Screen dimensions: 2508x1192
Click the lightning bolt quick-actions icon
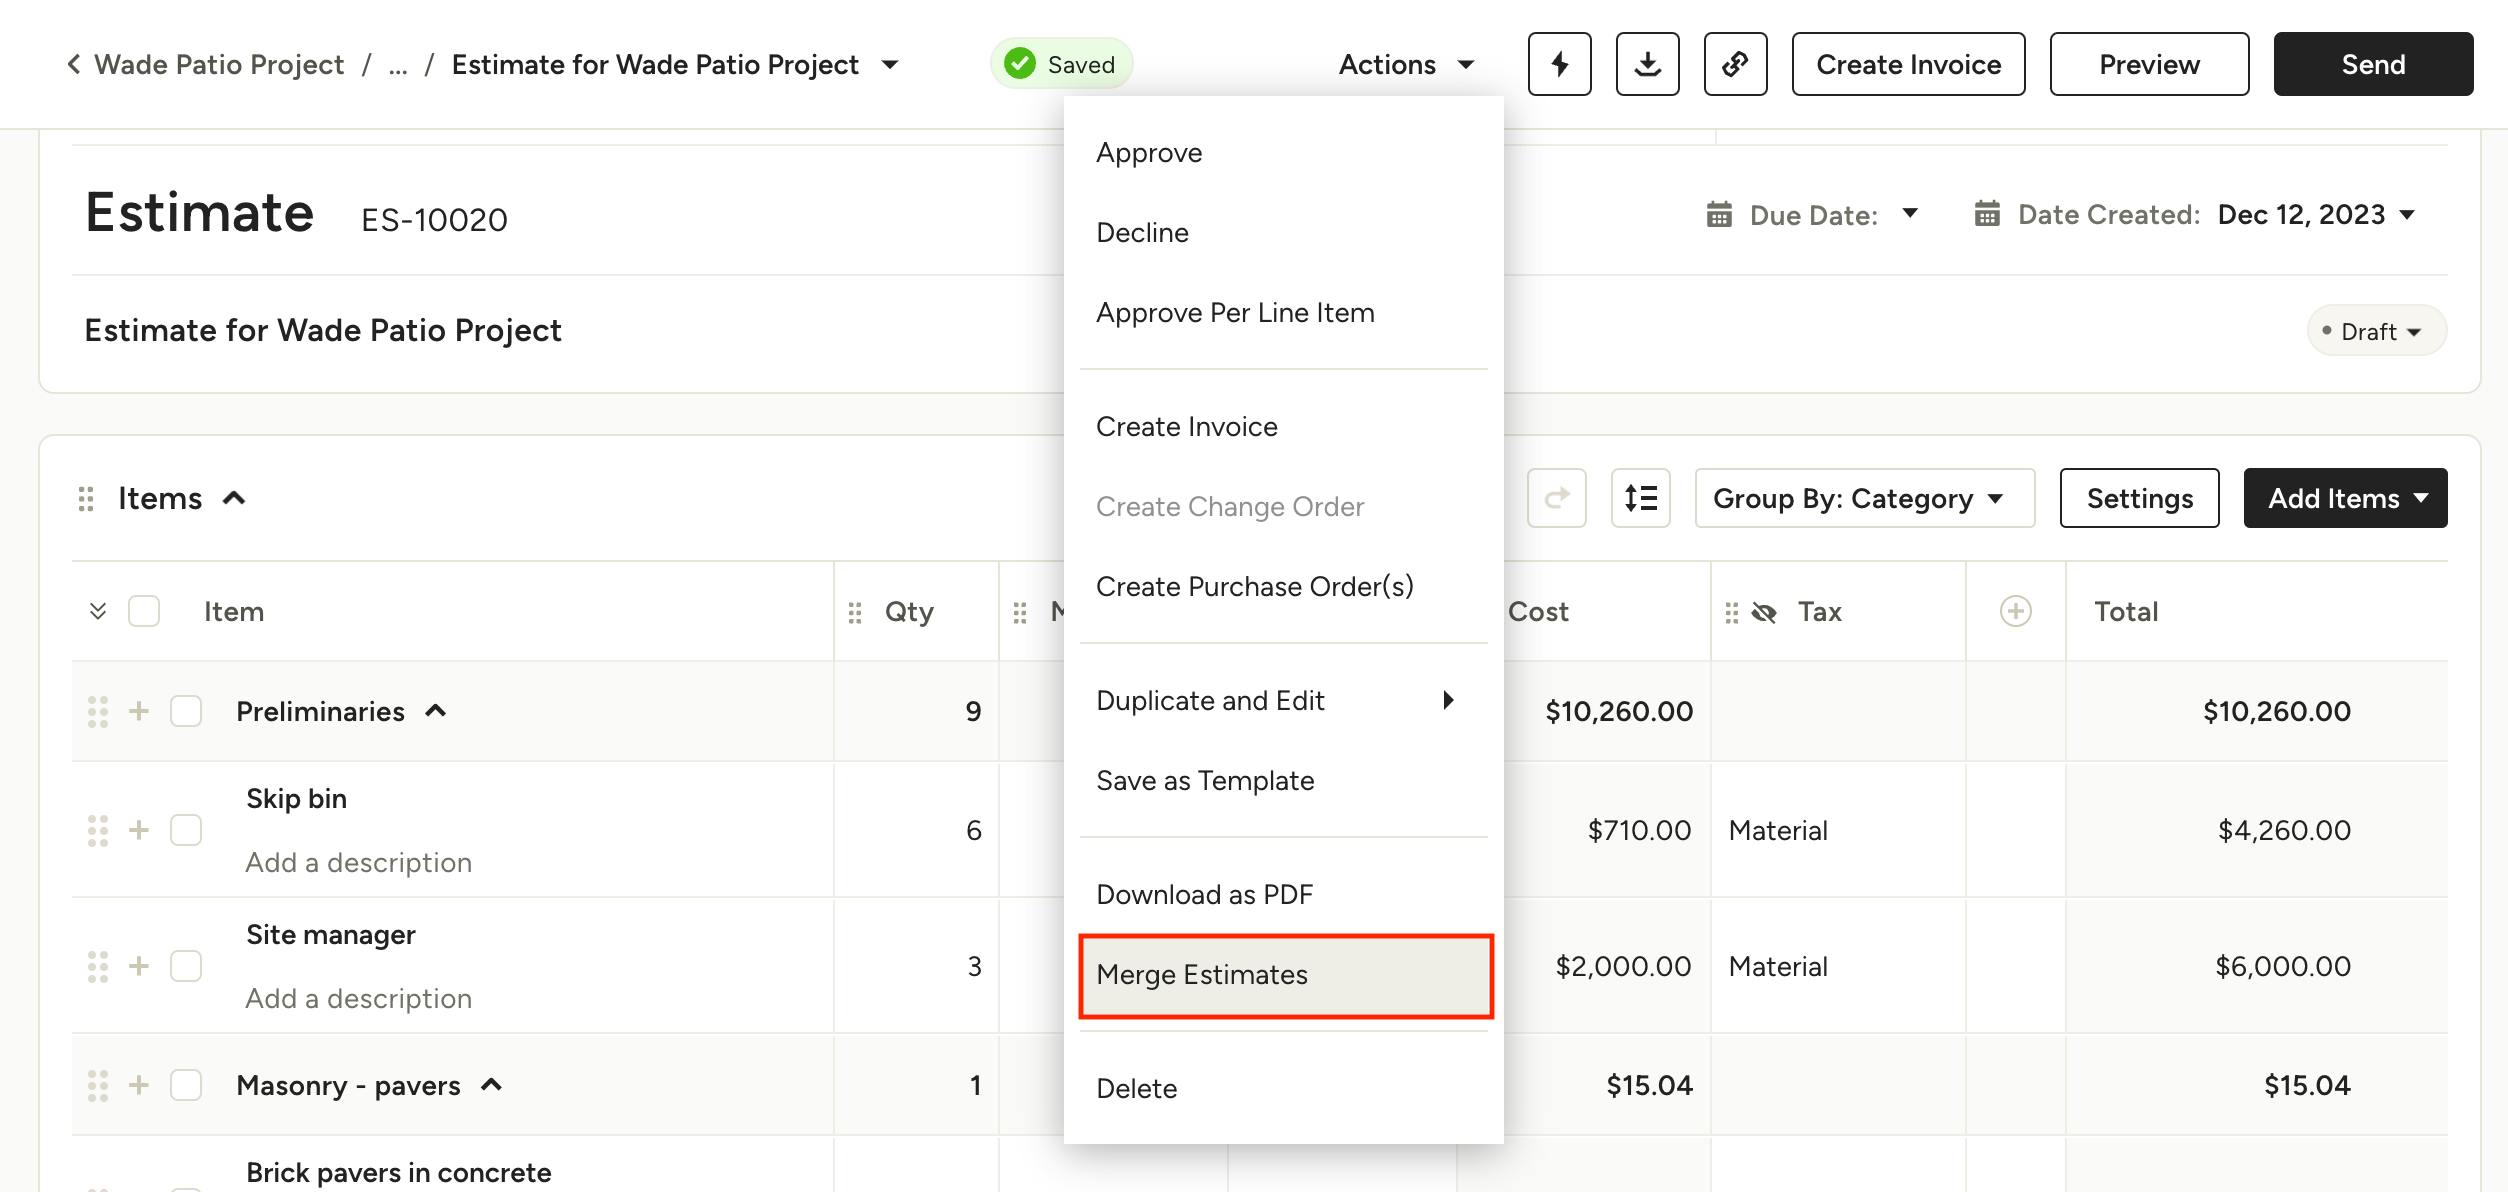pos(1559,65)
